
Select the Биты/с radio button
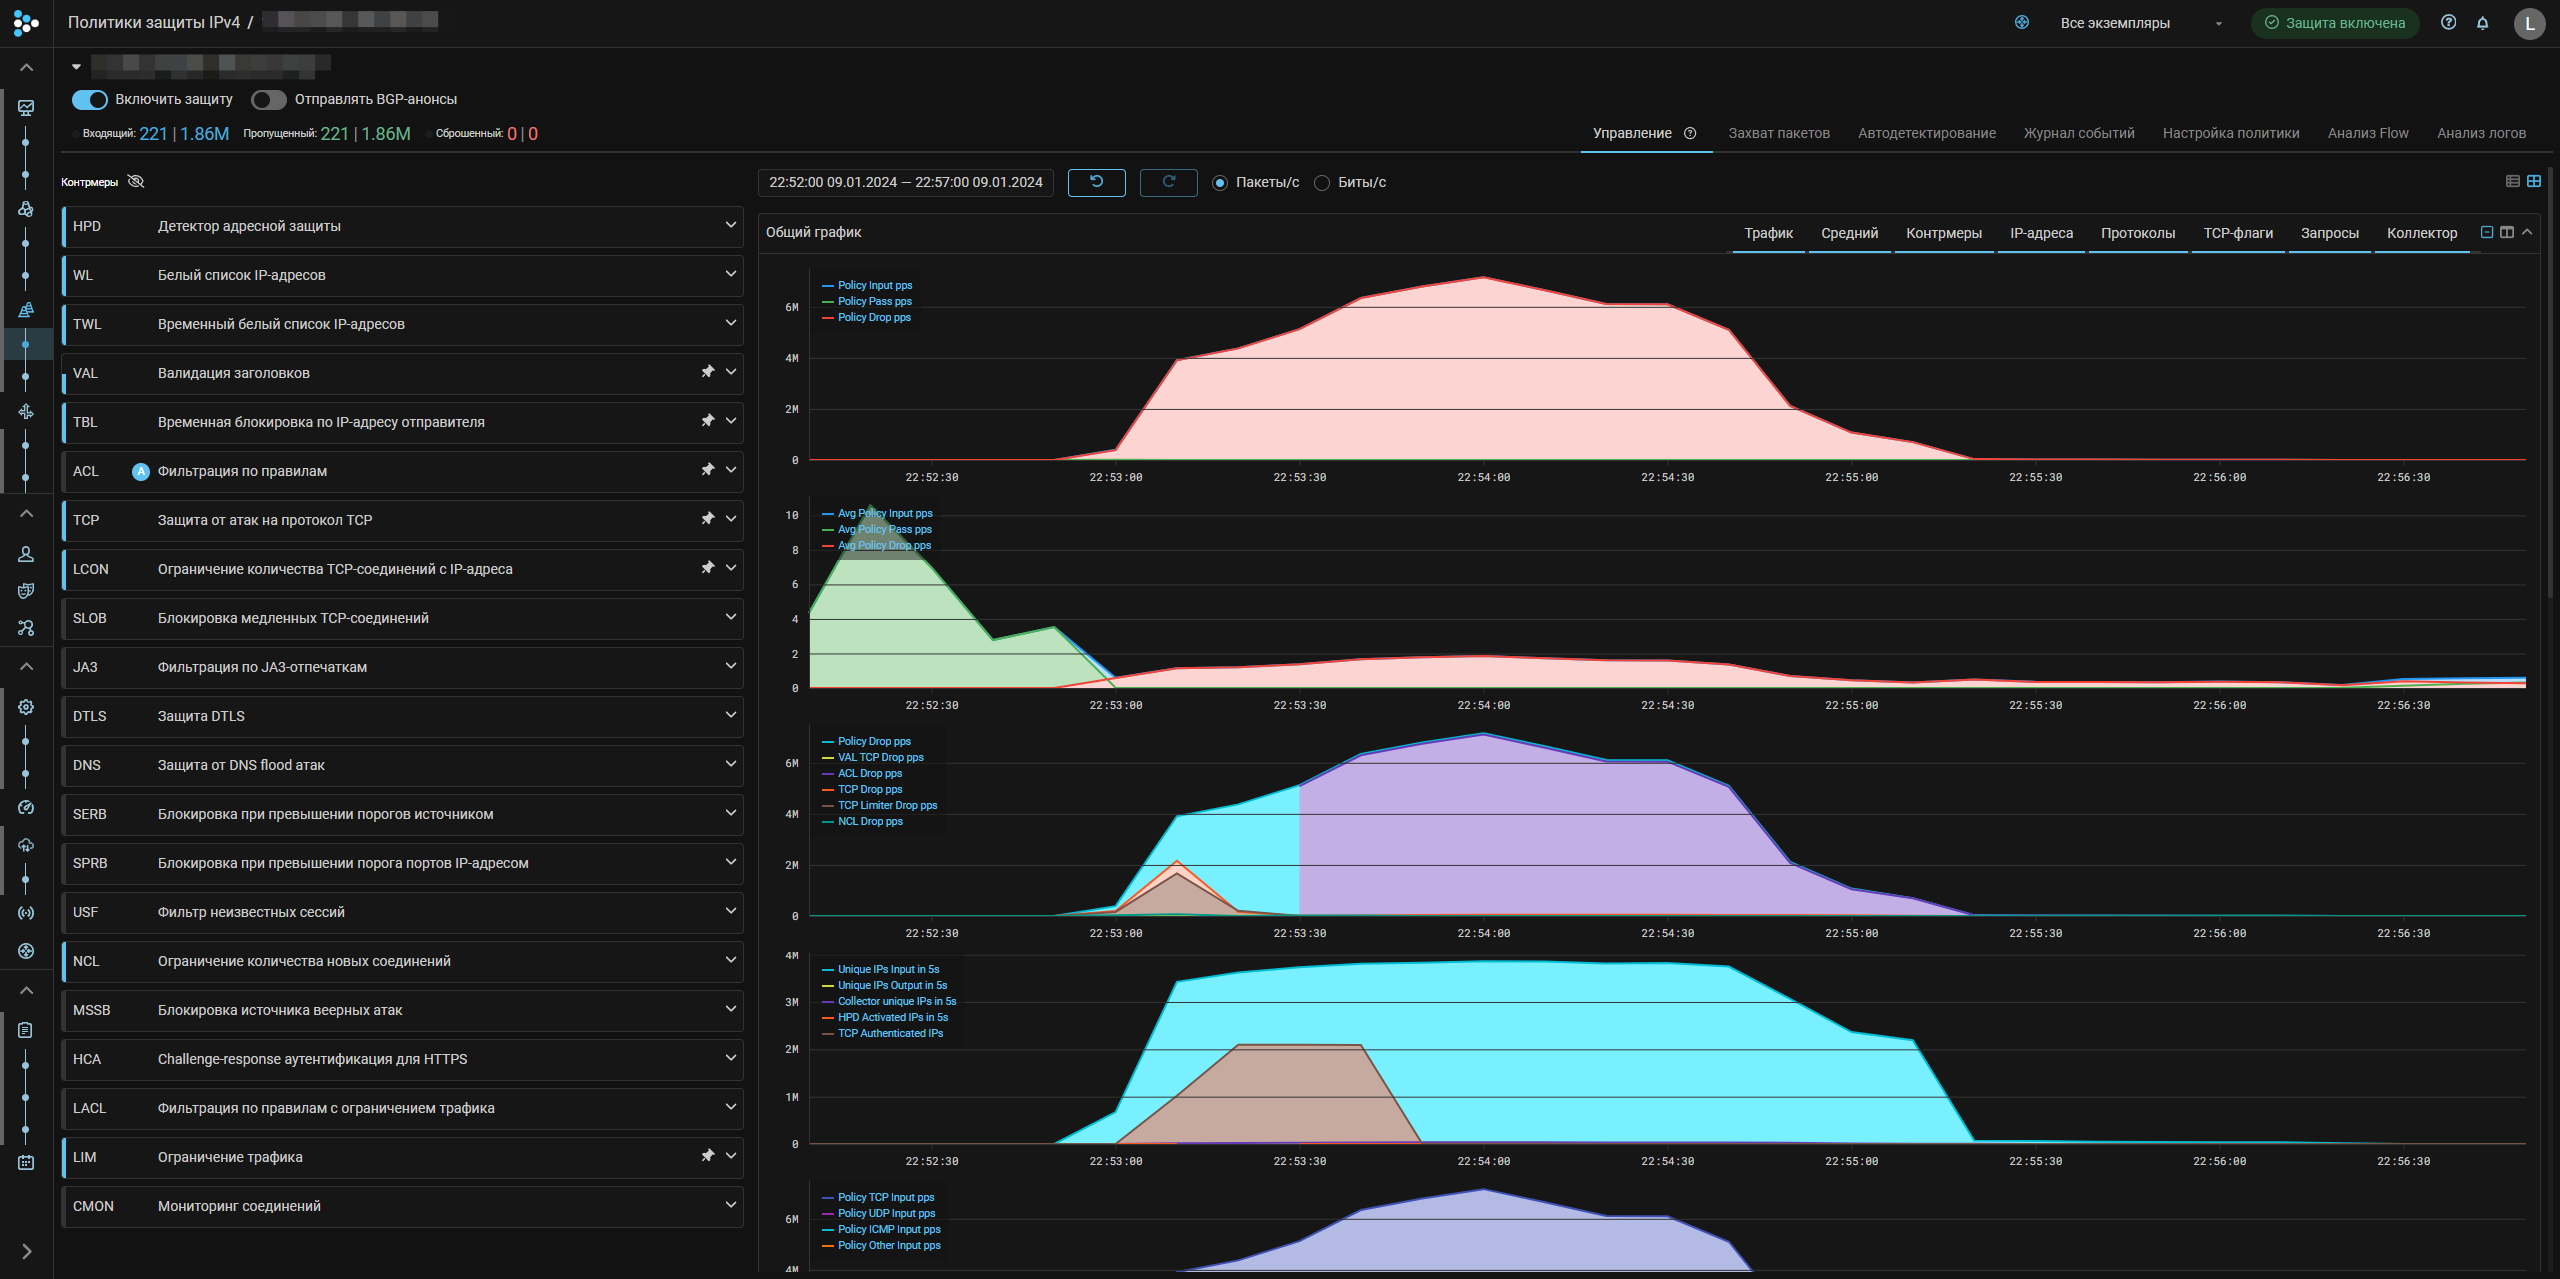[x=1322, y=183]
